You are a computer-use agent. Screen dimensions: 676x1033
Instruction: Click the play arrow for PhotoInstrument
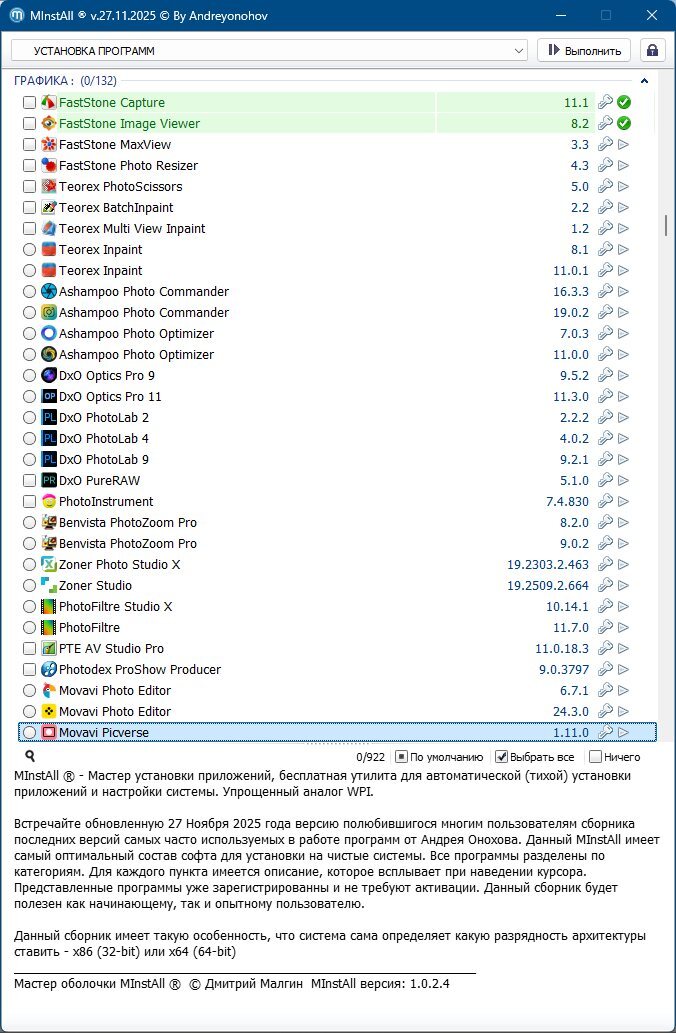pos(624,502)
